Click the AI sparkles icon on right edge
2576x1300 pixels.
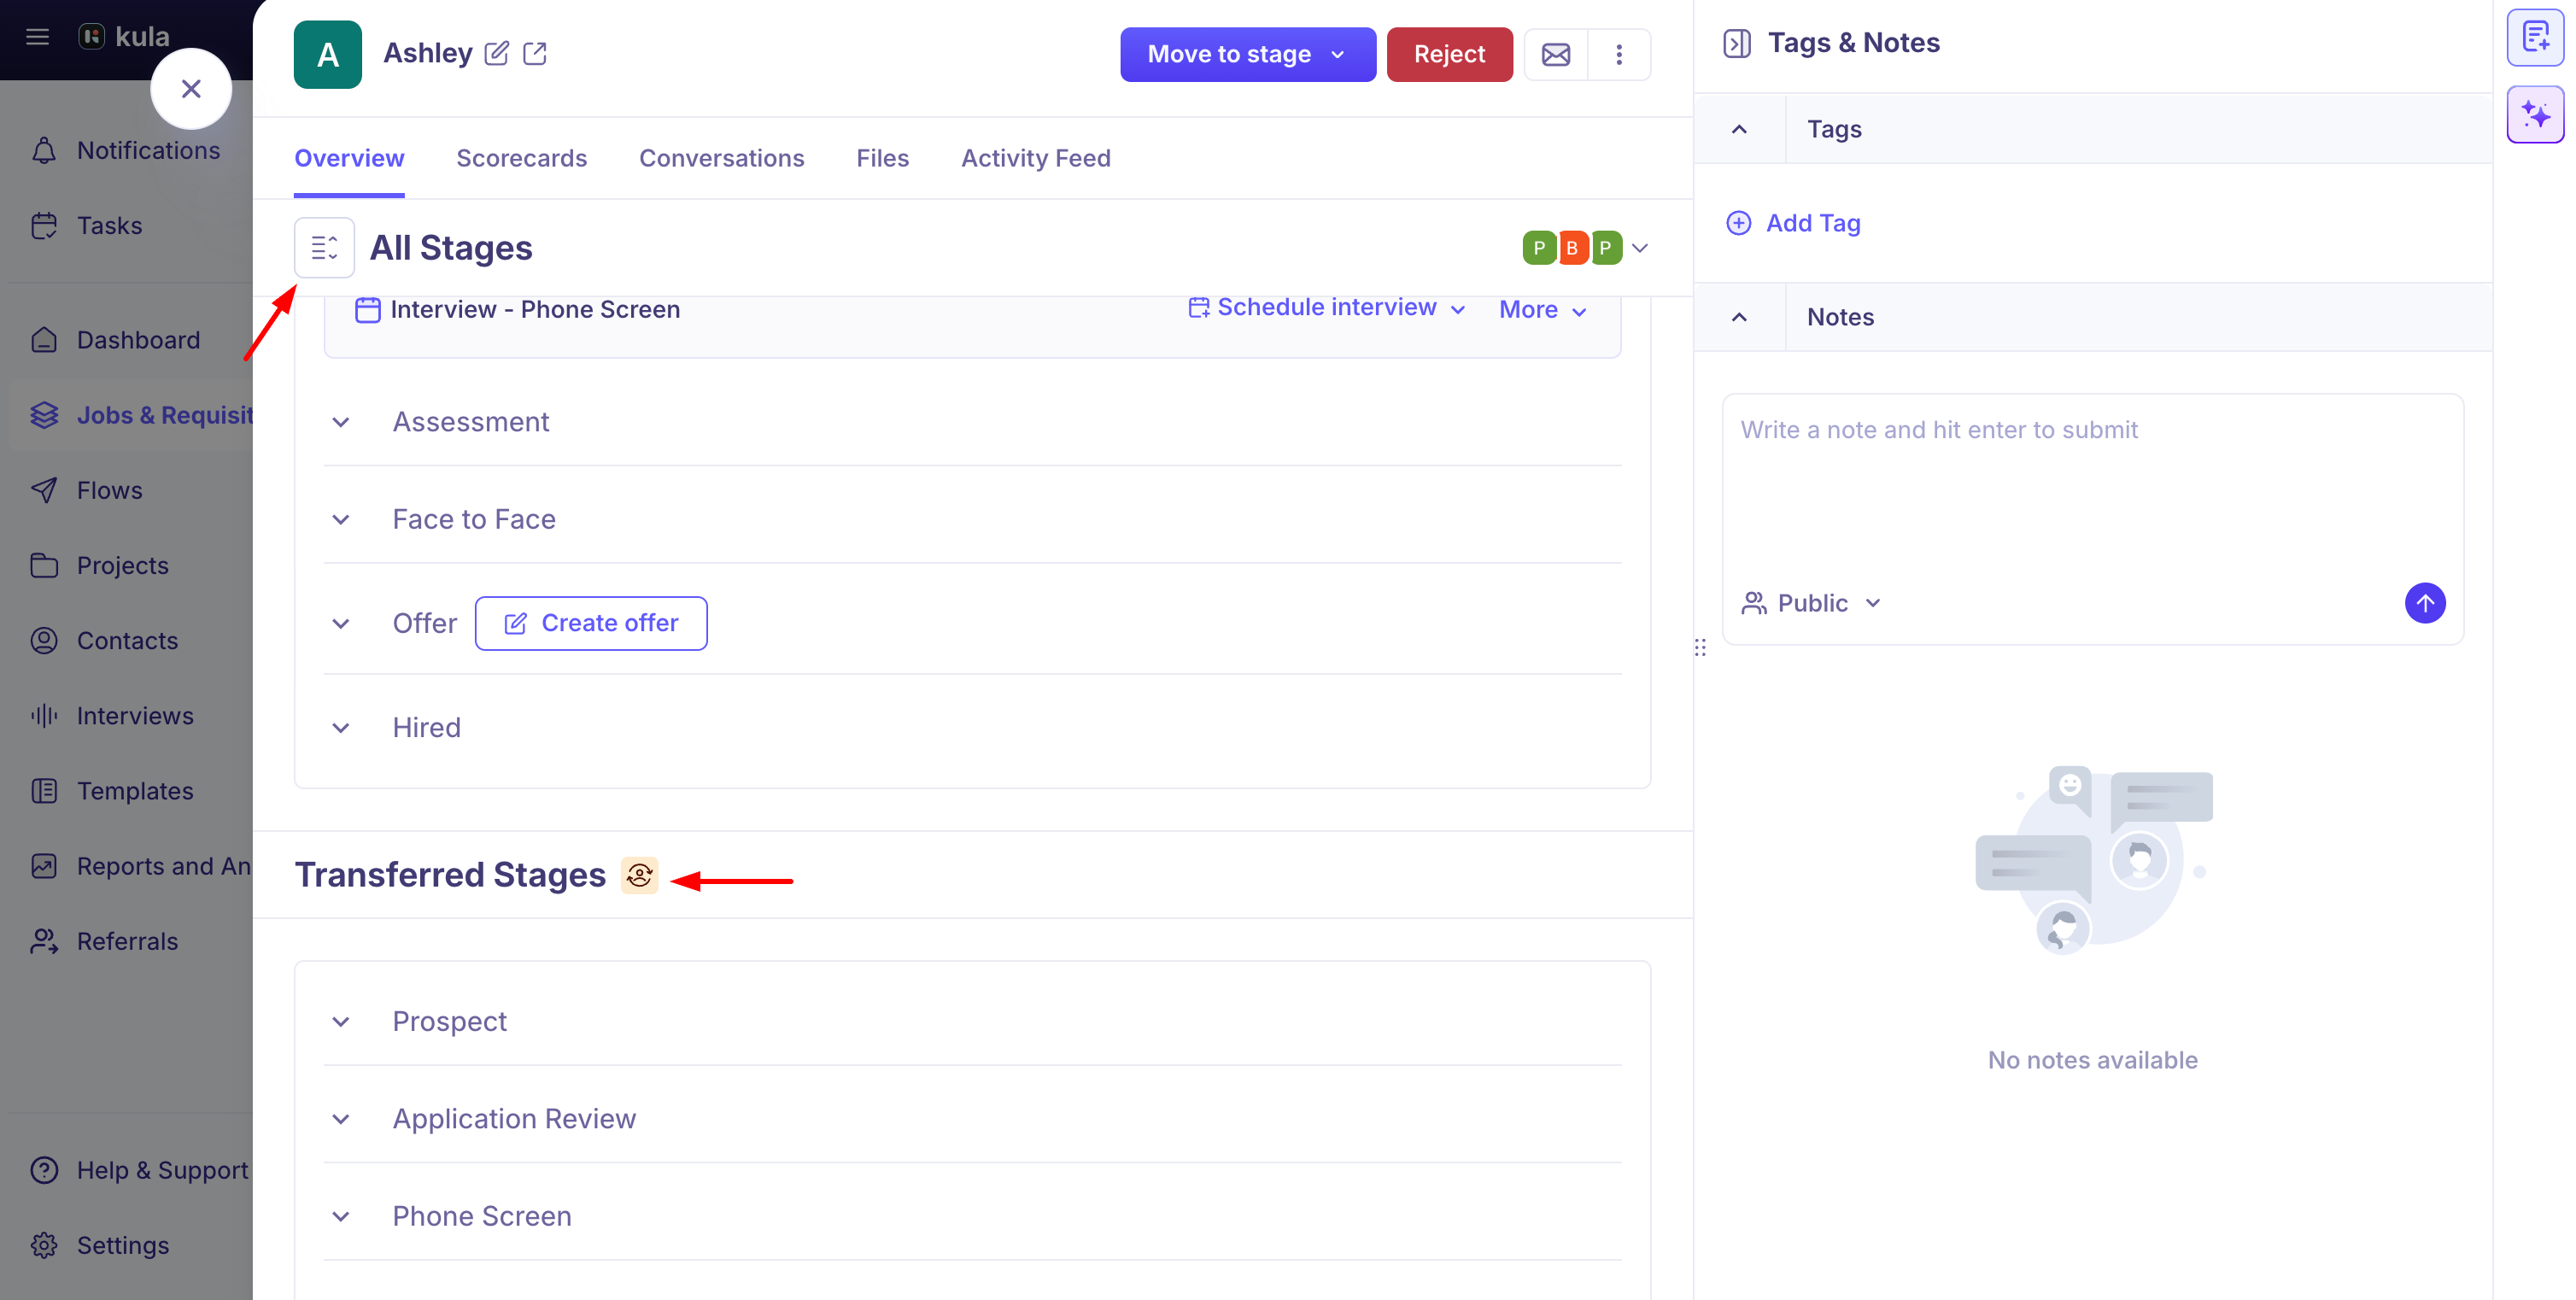2536,113
